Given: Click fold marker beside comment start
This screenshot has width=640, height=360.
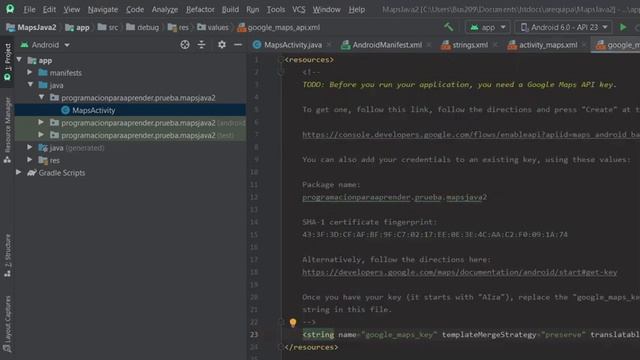Looking at the screenshot, I should click(x=280, y=72).
